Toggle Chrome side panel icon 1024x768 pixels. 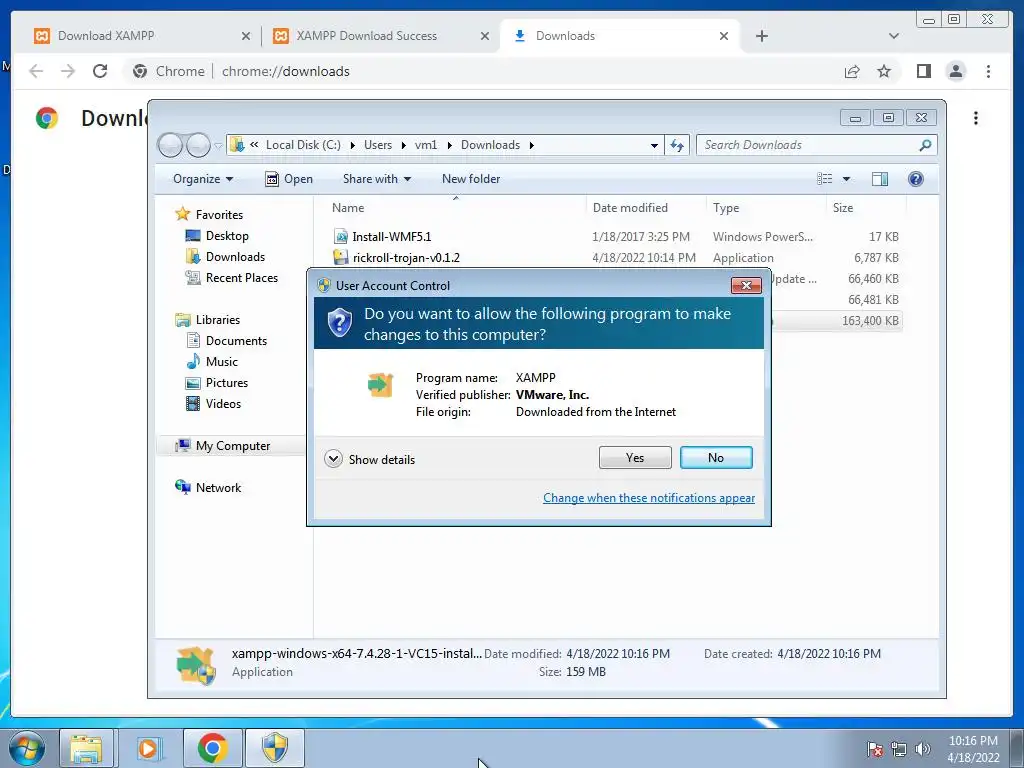[x=923, y=71]
